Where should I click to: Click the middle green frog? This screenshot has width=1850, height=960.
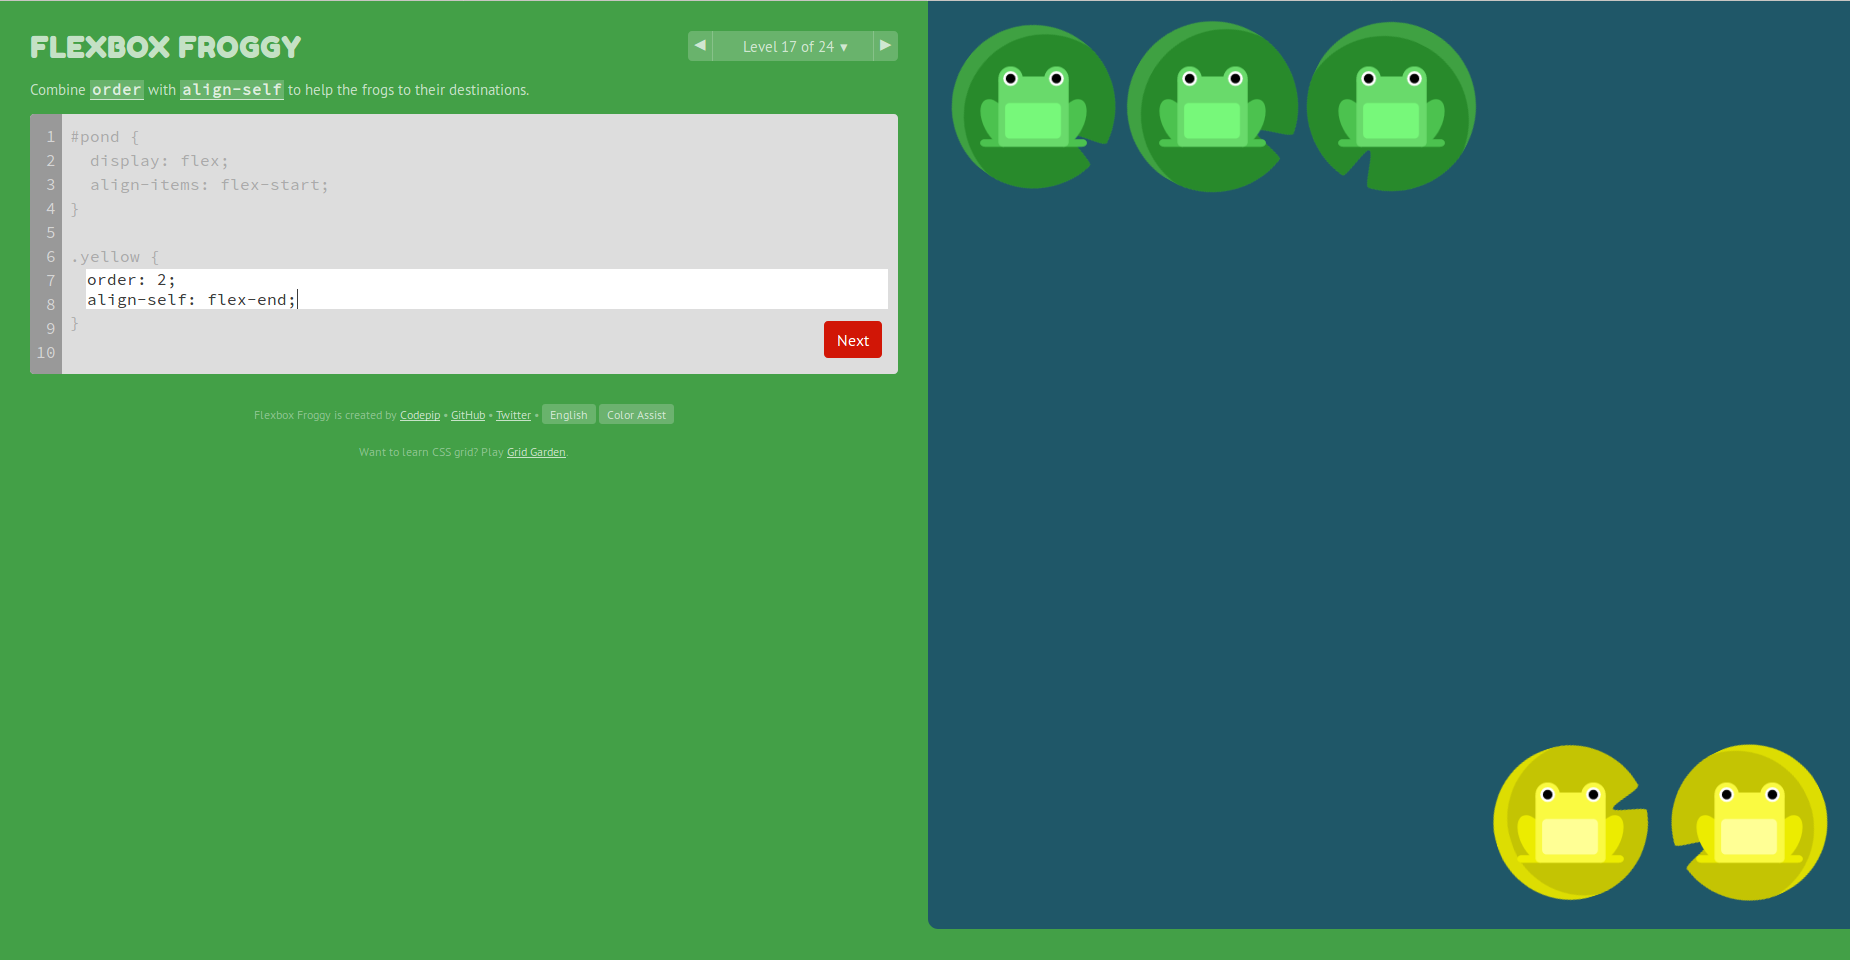(1212, 107)
